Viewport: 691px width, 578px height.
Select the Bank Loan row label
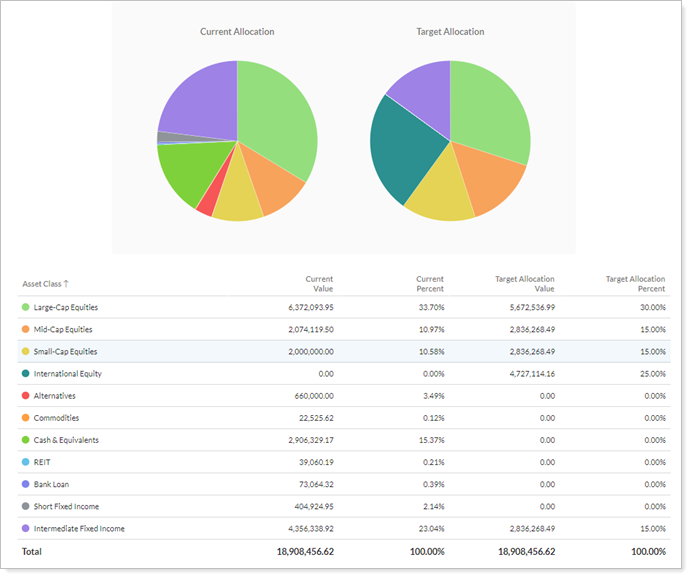tap(53, 484)
